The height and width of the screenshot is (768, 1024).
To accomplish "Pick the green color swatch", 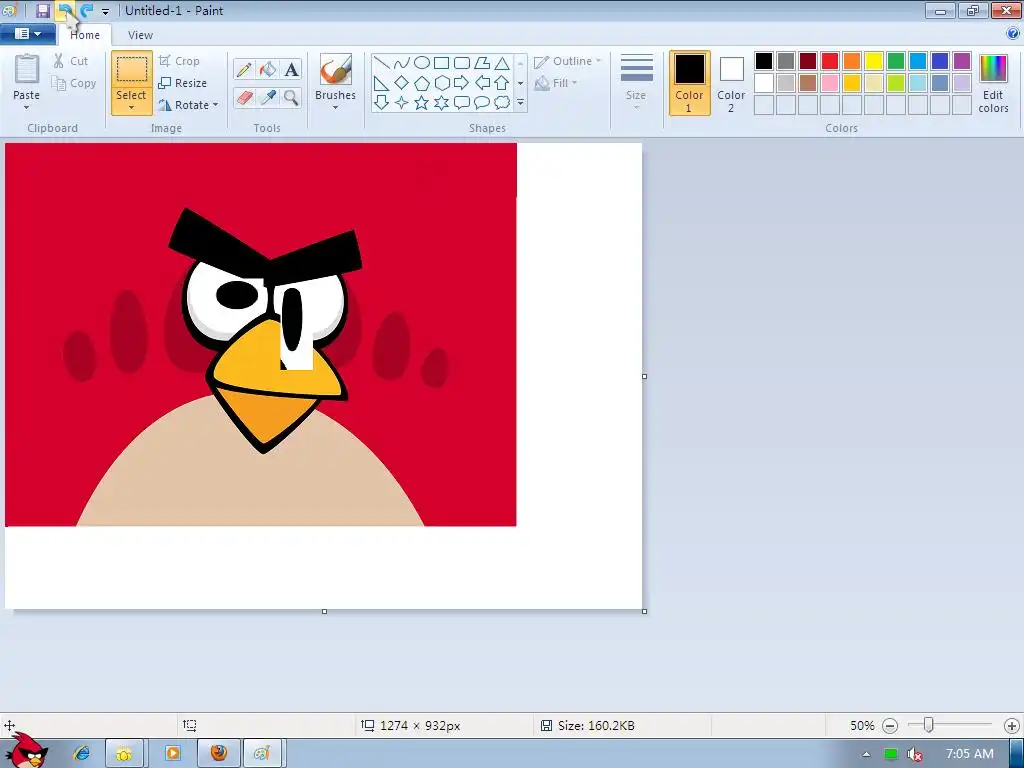I will coord(896,61).
